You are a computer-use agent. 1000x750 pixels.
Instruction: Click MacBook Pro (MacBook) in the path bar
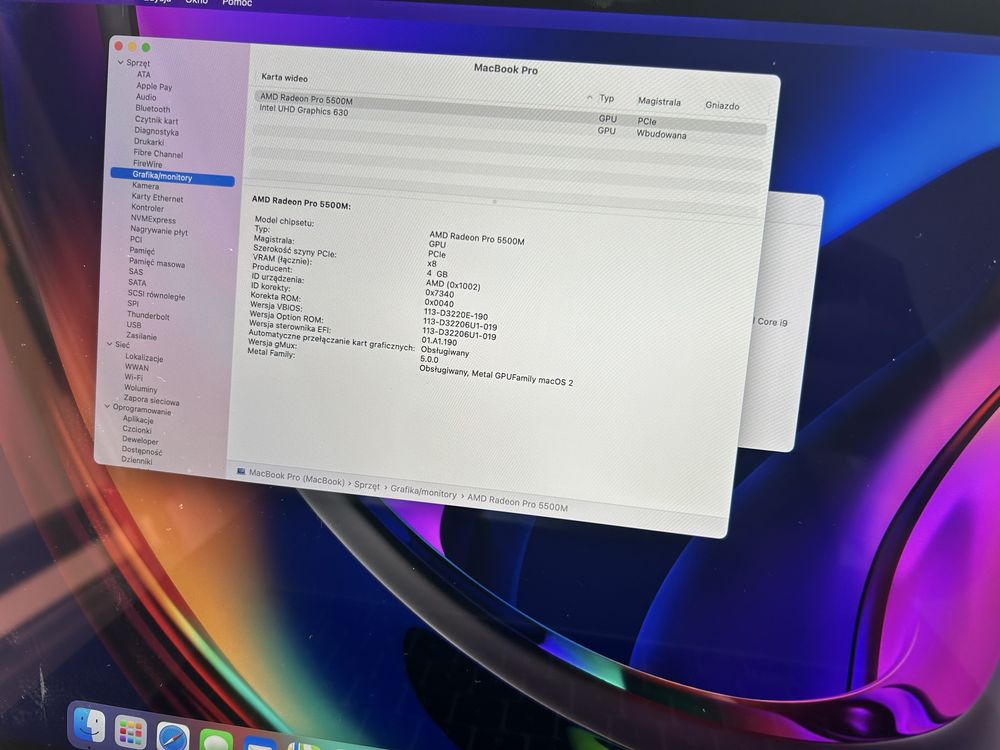point(297,477)
